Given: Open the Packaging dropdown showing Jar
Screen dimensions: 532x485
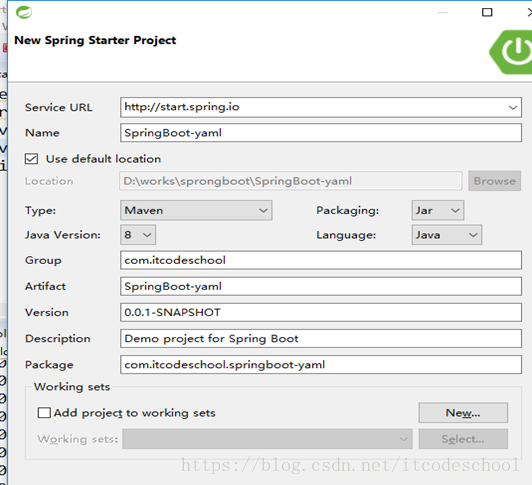Looking at the screenshot, I should pos(438,210).
